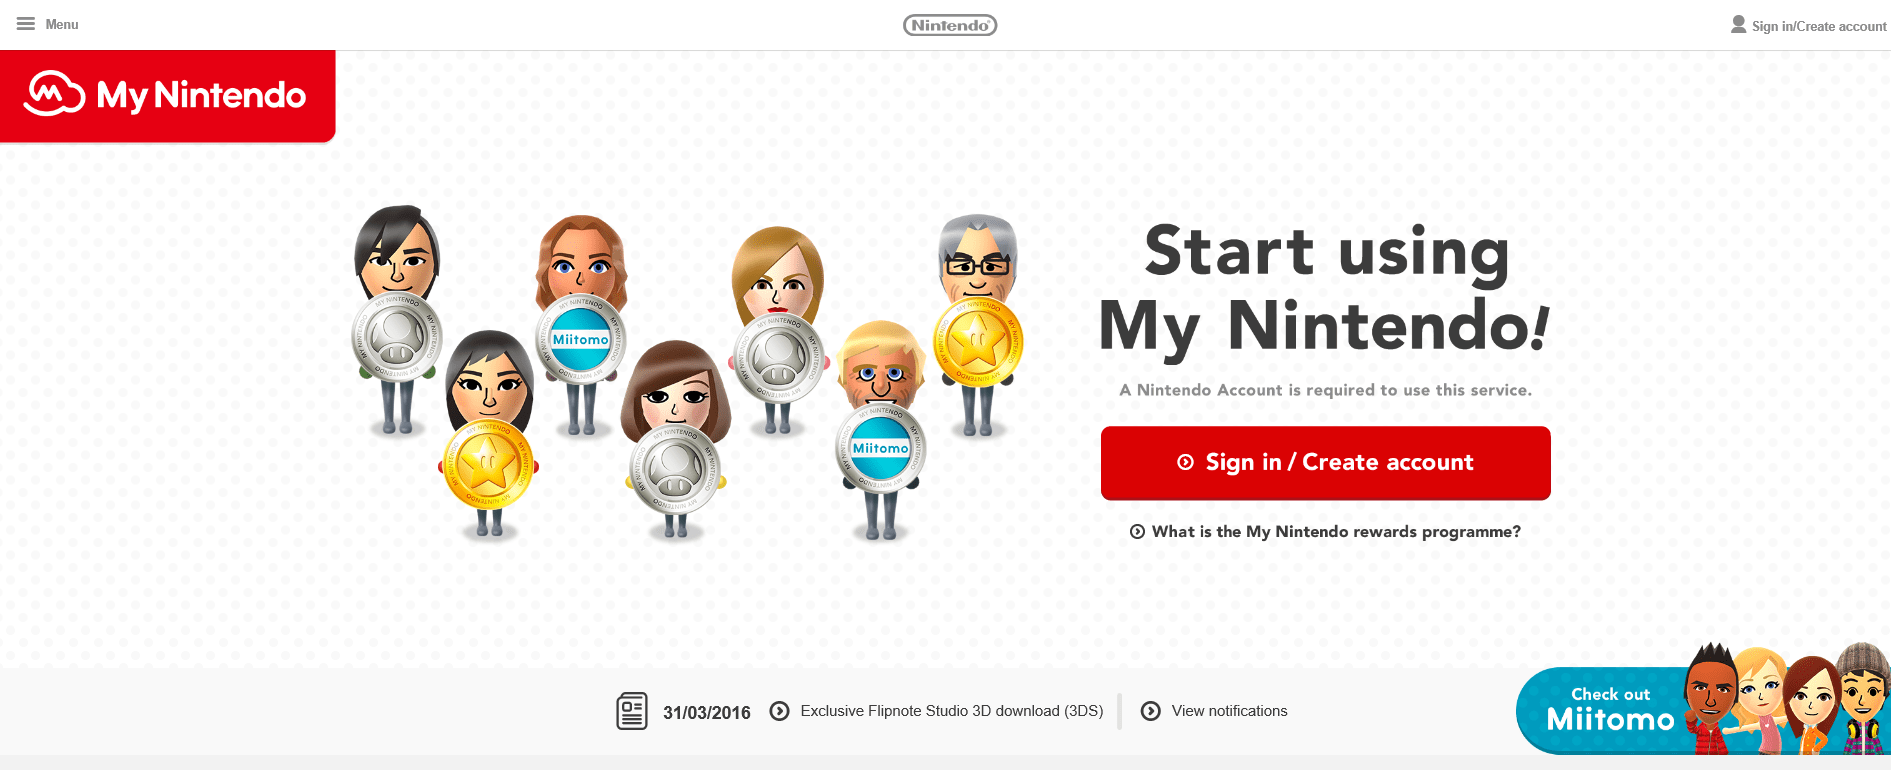This screenshot has height=770, width=1891.
Task: Select Sign in/Create account header link
Action: pyautogui.click(x=1818, y=26)
